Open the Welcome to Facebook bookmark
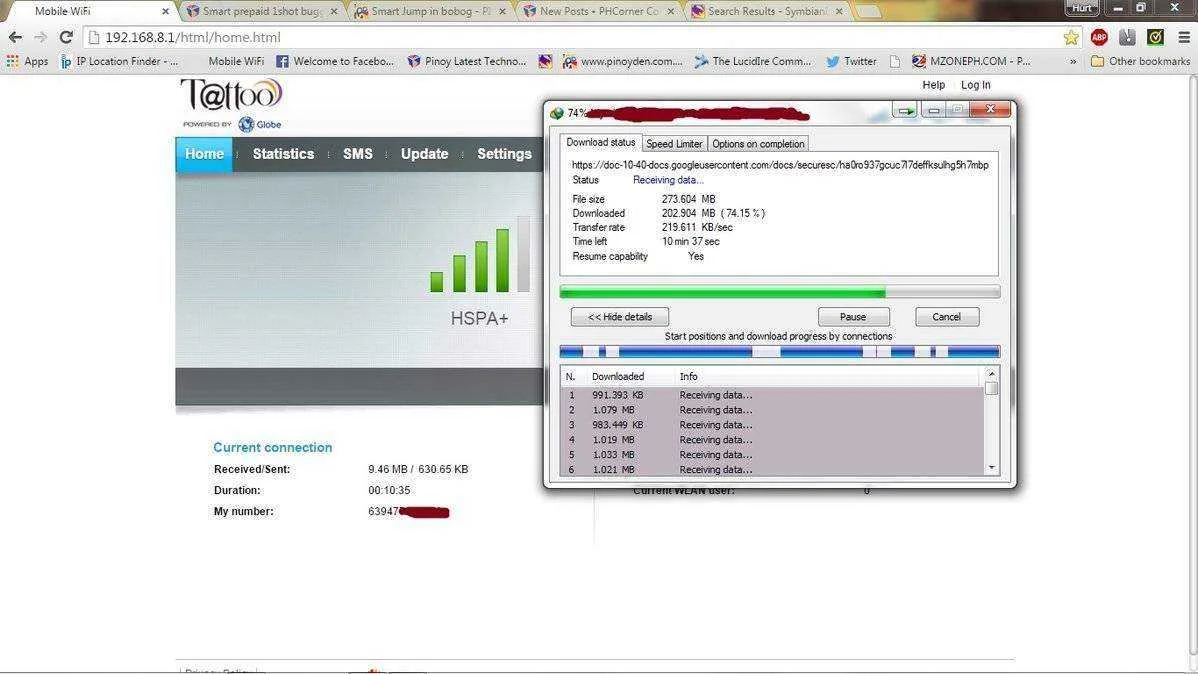This screenshot has width=1198, height=674. (x=335, y=61)
